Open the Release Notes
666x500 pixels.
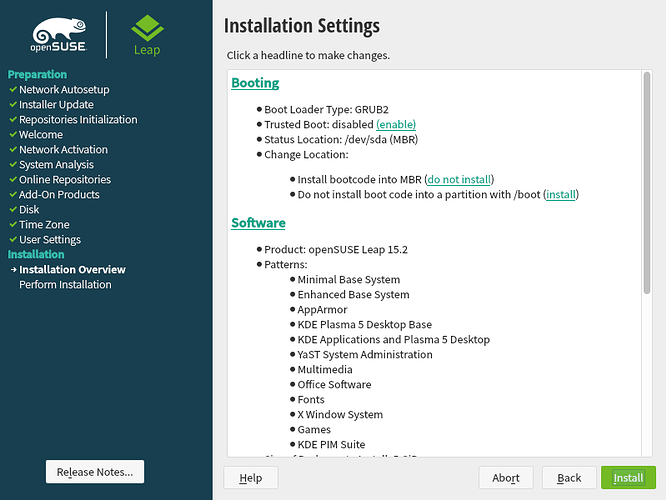[x=95, y=472]
